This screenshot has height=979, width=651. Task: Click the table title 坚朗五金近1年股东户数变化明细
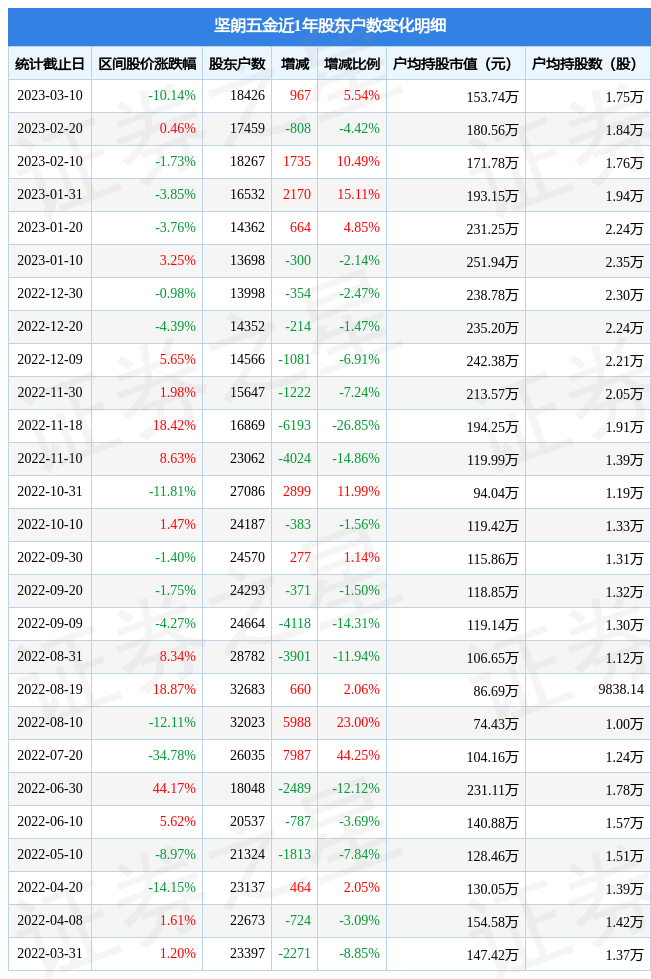click(x=330, y=26)
